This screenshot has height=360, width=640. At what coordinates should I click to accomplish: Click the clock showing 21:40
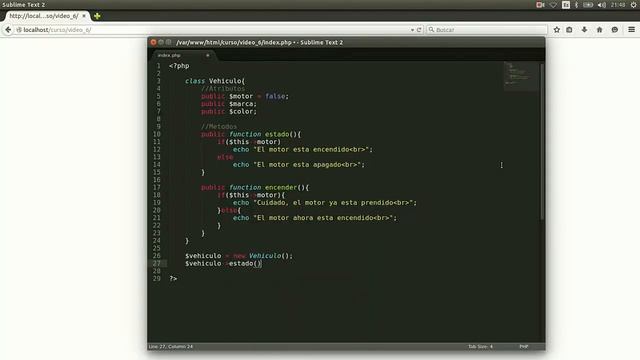618,5
